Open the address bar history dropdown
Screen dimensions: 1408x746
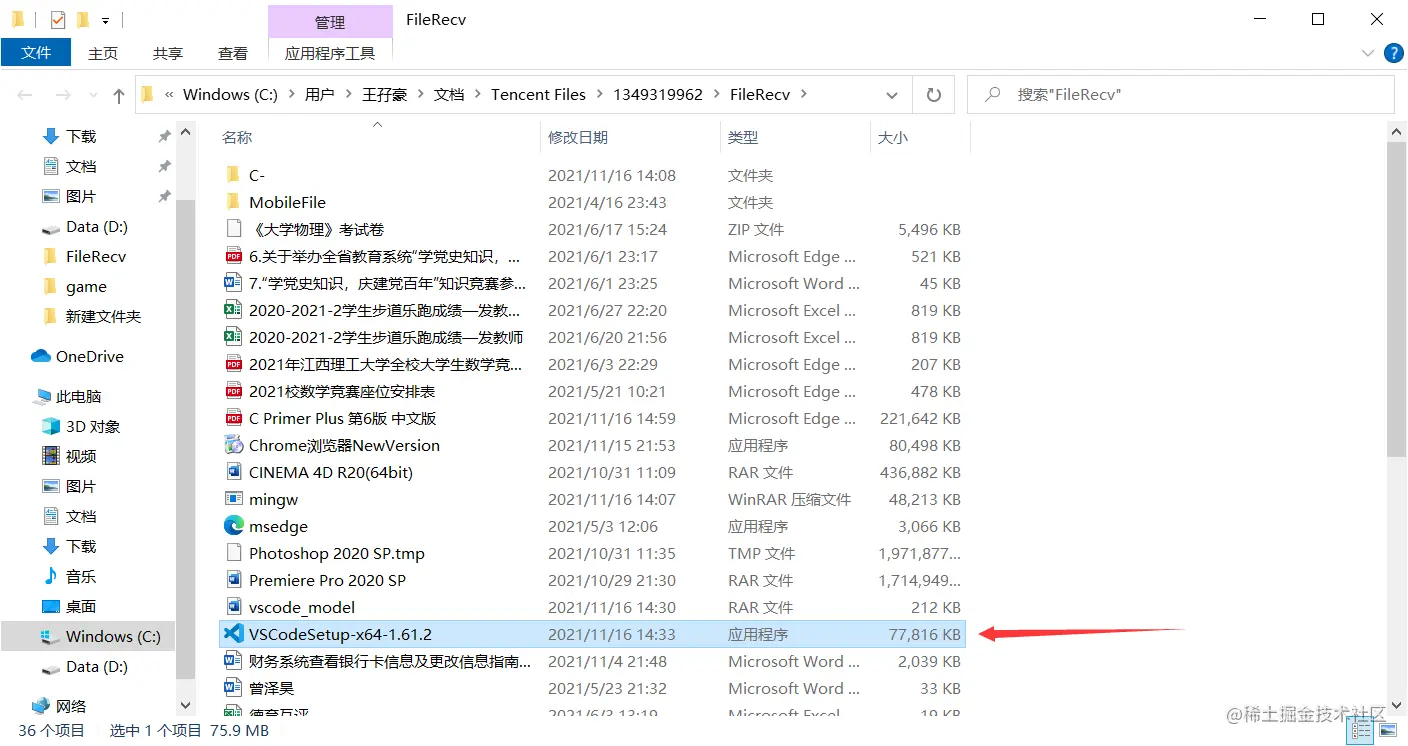tap(892, 95)
